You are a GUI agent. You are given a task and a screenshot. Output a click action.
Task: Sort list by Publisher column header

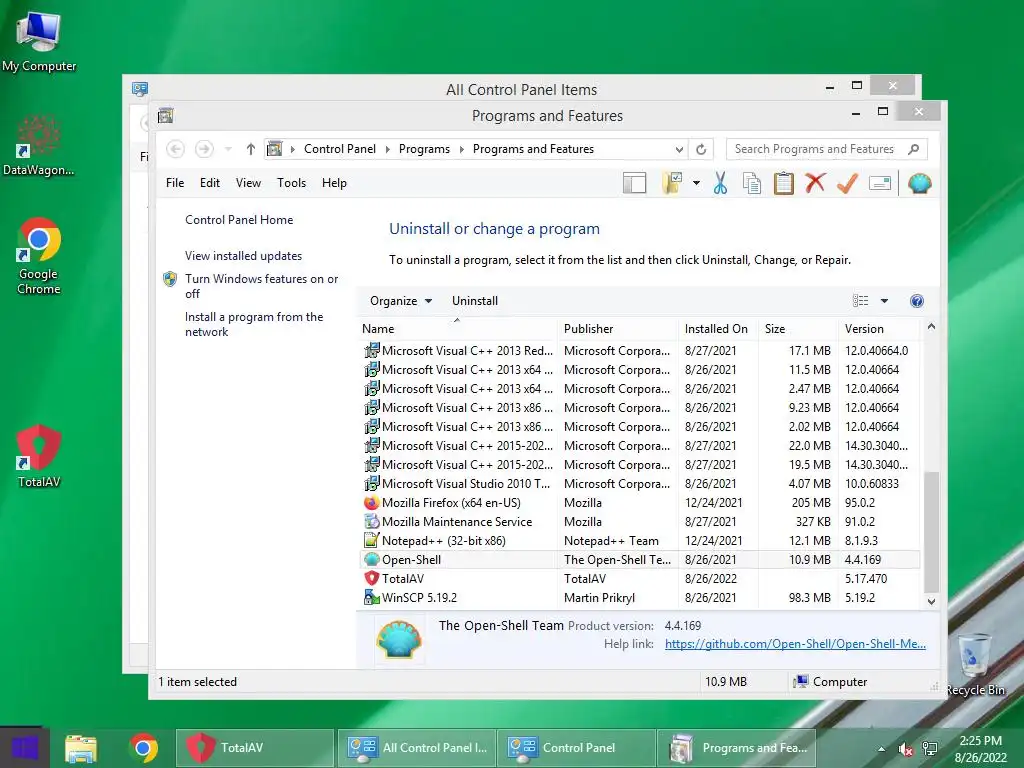pos(618,329)
